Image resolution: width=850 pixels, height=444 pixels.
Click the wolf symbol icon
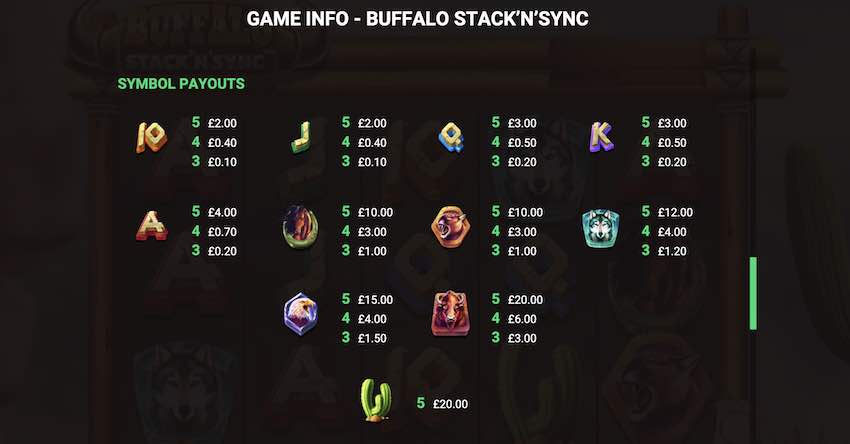[601, 228]
